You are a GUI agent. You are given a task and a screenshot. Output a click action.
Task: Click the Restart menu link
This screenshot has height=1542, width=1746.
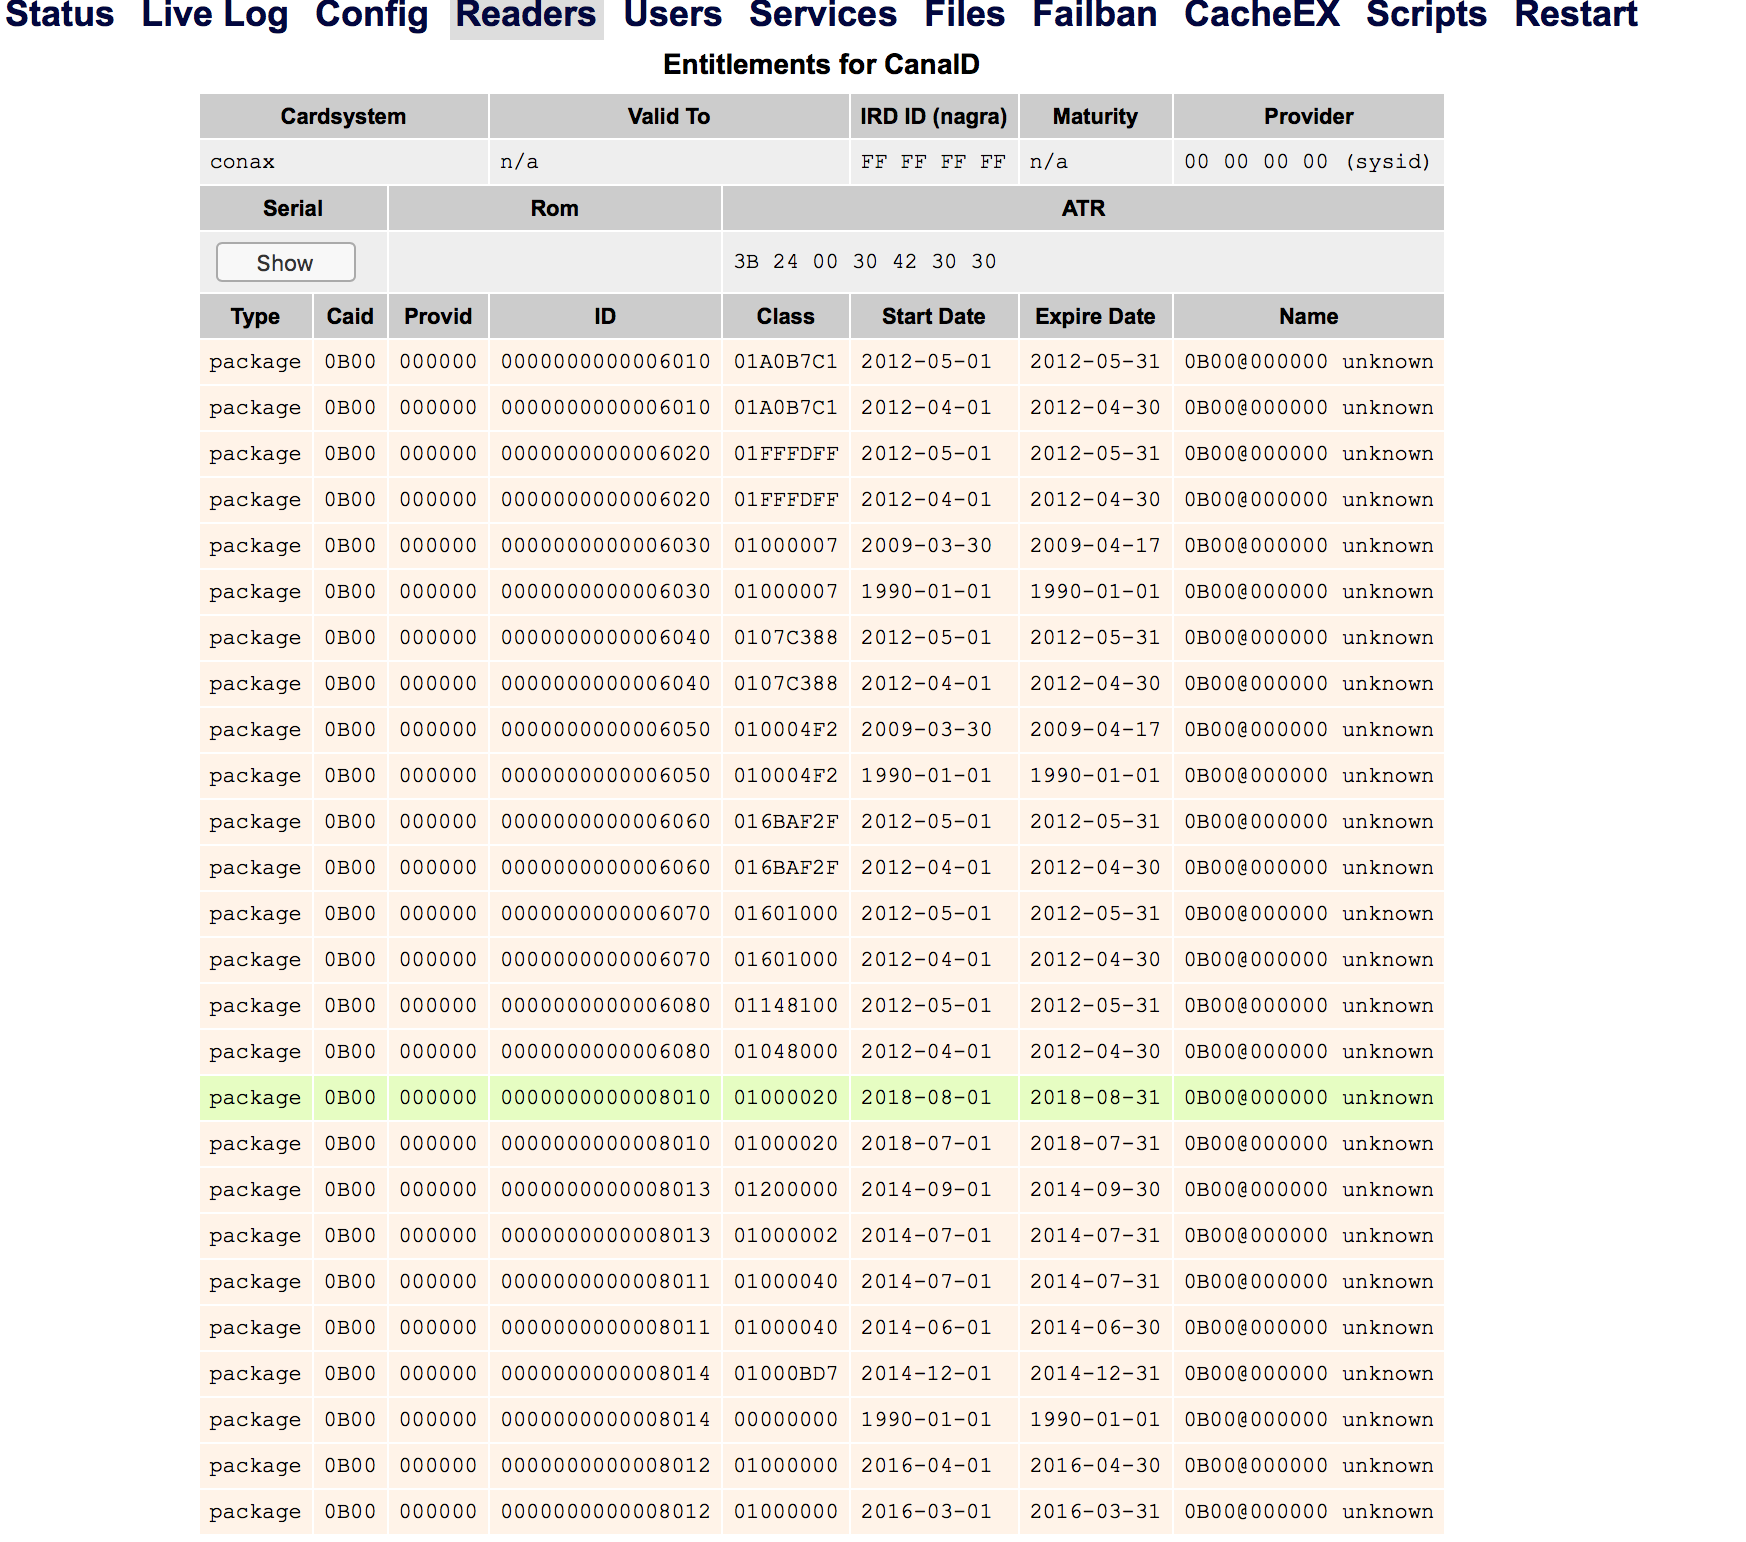click(1576, 15)
